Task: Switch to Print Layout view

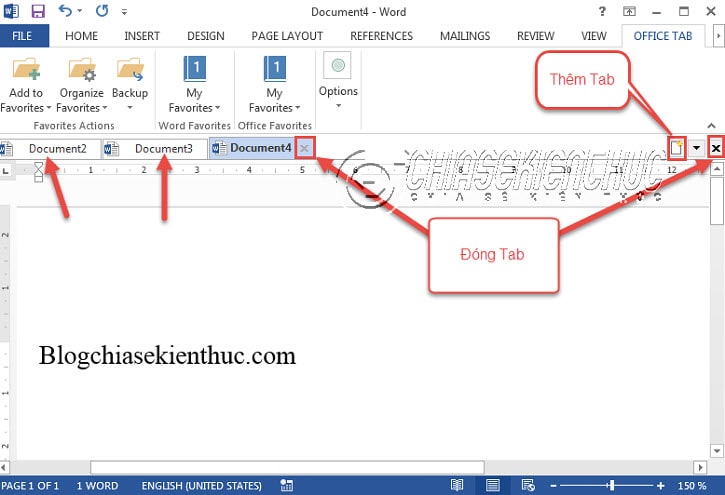Action: [492, 485]
